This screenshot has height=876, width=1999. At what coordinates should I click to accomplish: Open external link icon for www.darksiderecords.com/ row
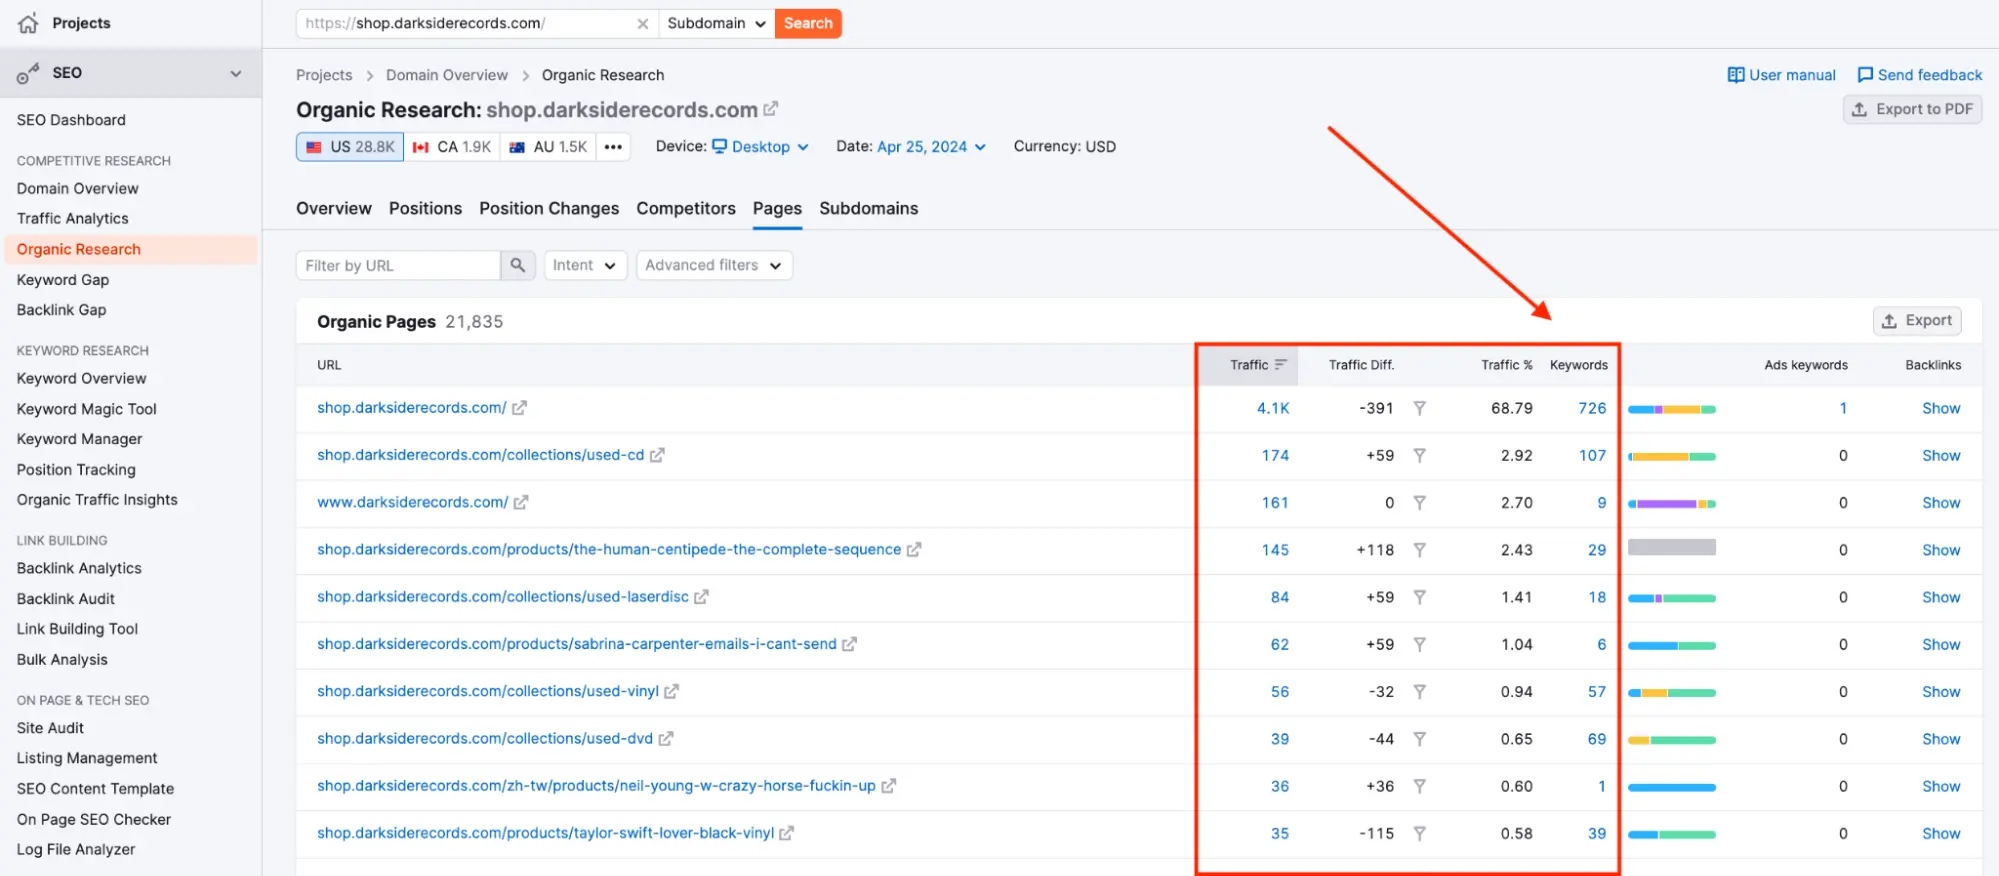pos(521,502)
